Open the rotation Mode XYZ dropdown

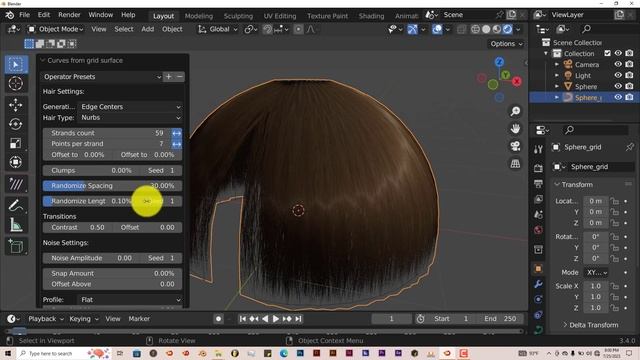tap(597, 272)
